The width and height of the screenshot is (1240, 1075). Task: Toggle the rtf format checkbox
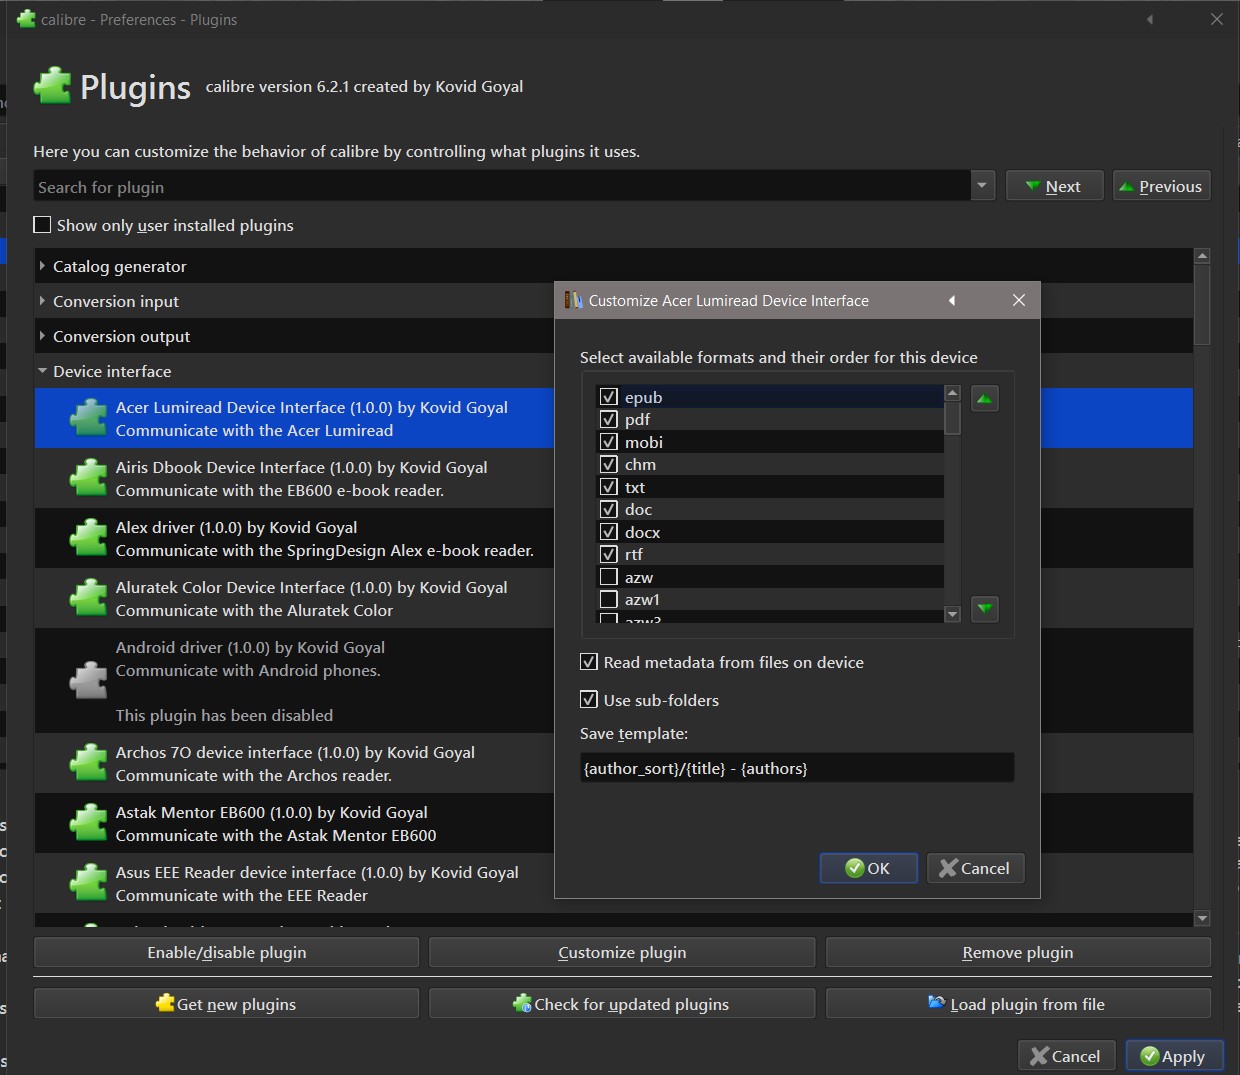coord(608,554)
